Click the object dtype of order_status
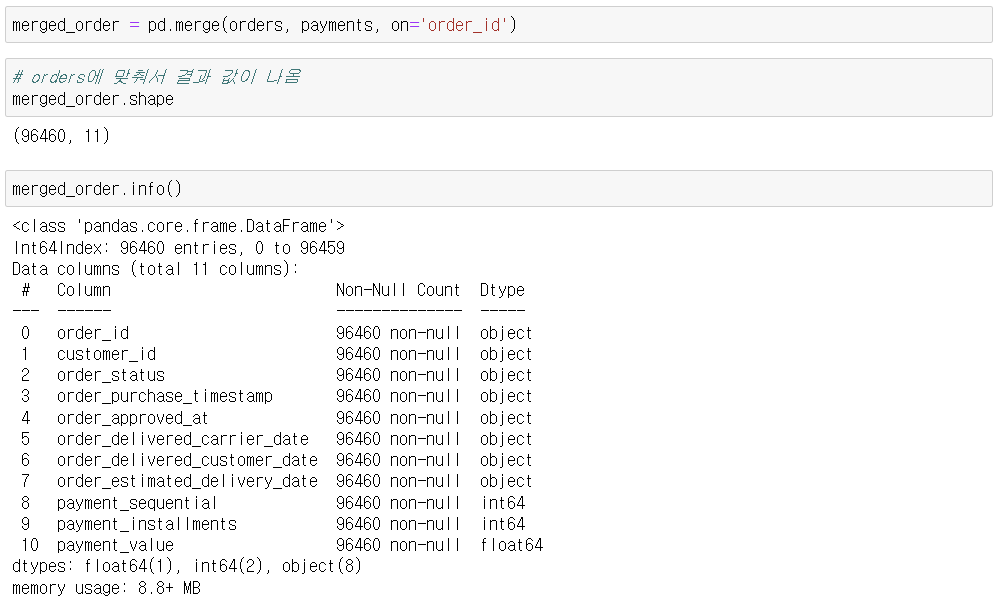 (506, 375)
